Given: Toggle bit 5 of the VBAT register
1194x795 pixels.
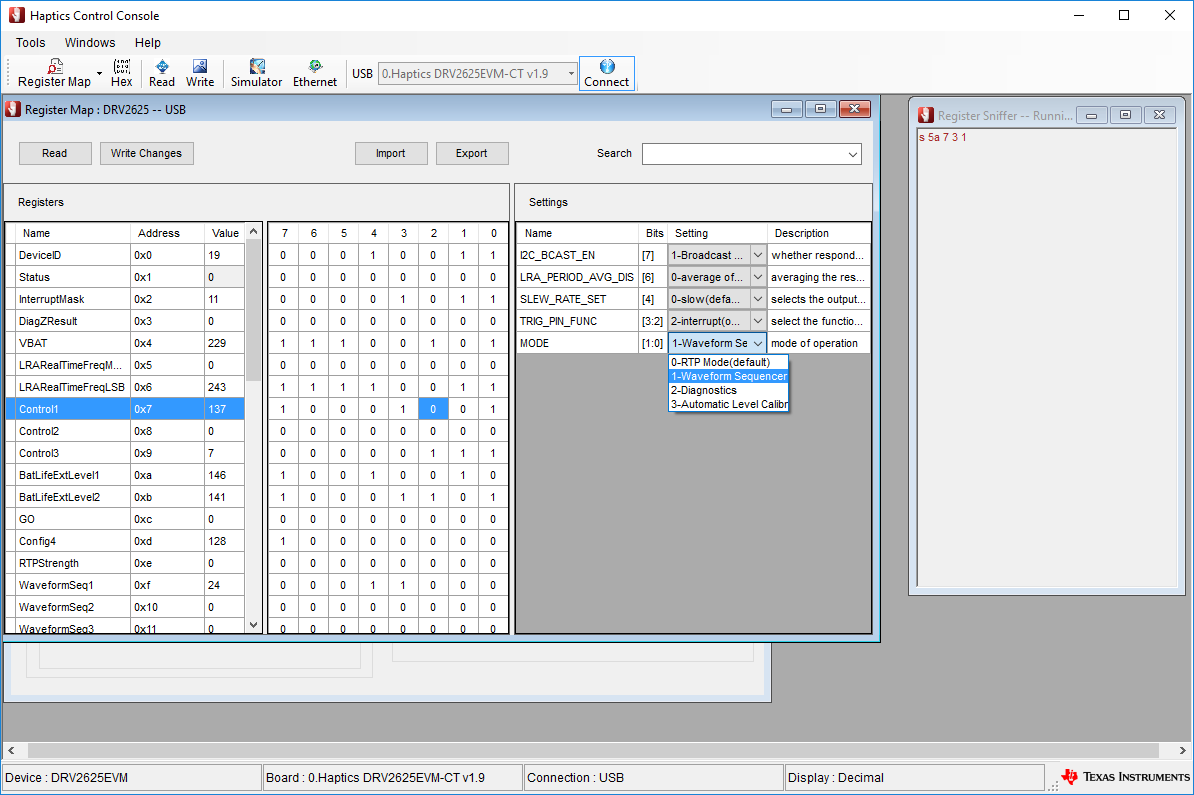Looking at the screenshot, I should coord(343,343).
